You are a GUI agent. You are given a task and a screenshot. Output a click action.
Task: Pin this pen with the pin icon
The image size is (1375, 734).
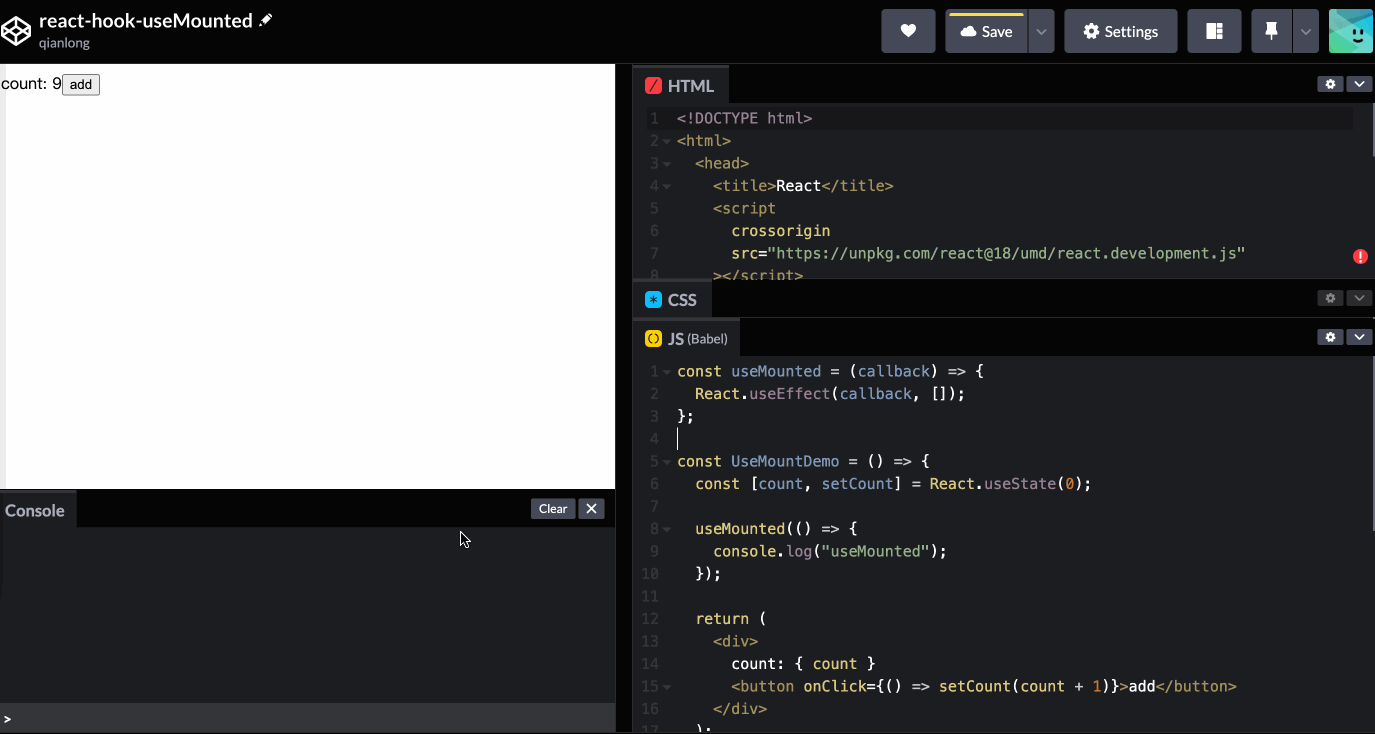(x=1271, y=31)
